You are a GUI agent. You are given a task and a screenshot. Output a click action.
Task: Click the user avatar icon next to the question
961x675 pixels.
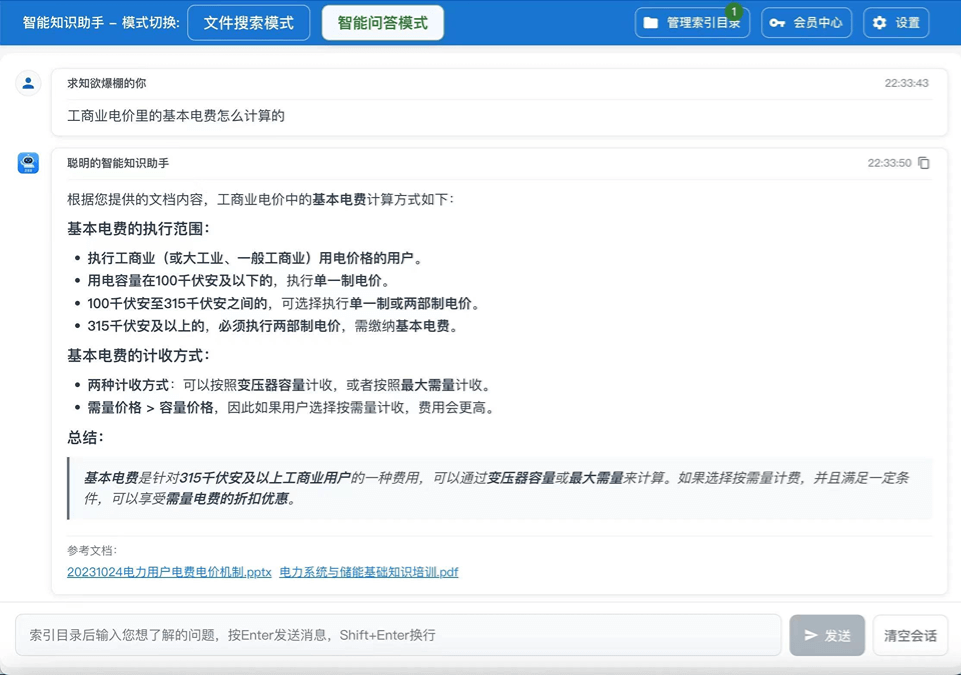click(x=27, y=83)
